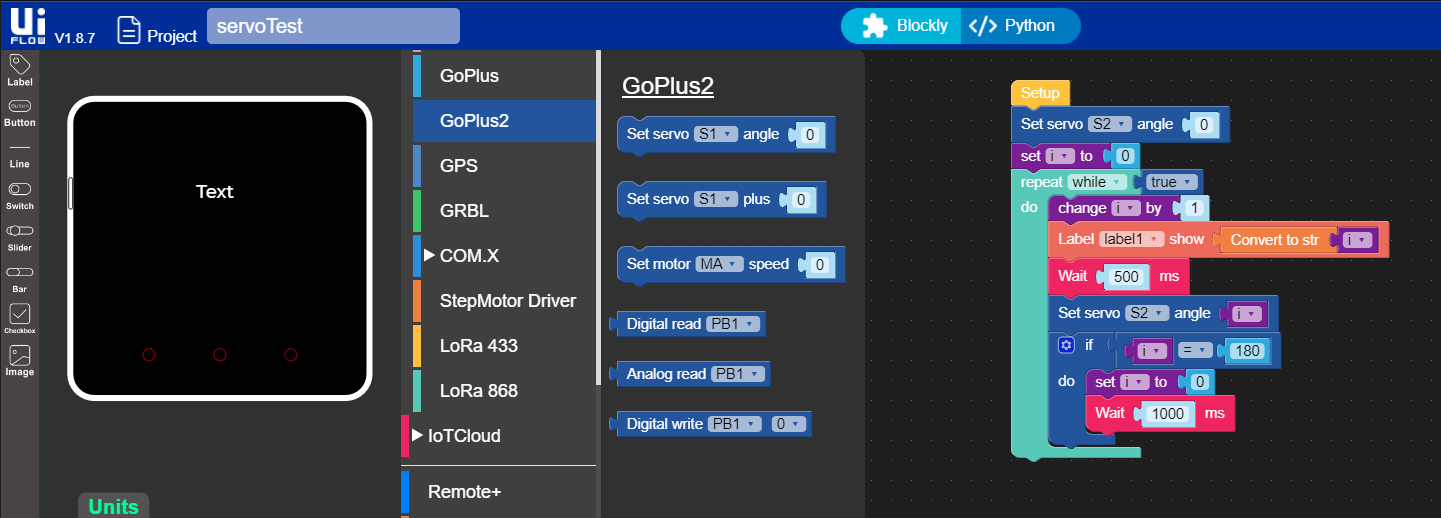Edit the 180 value in if condition
This screenshot has width=1441, height=518.
click(x=1248, y=351)
